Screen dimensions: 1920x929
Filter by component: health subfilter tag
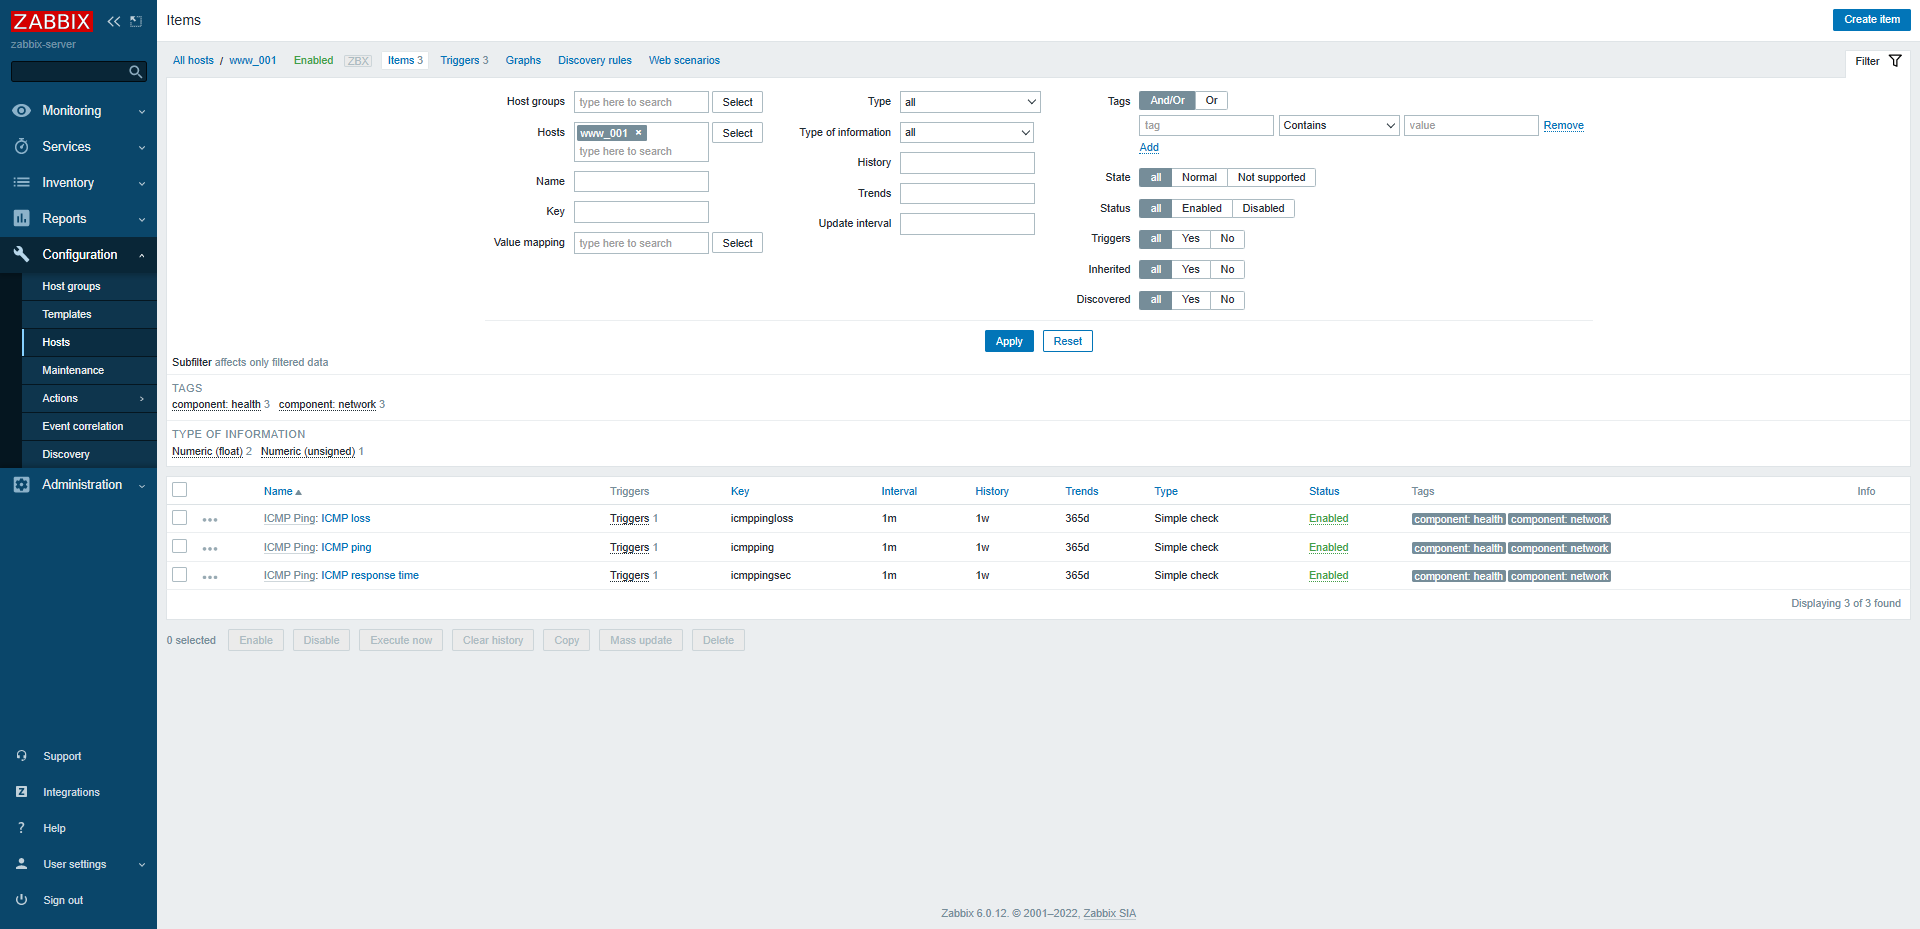pyautogui.click(x=216, y=405)
